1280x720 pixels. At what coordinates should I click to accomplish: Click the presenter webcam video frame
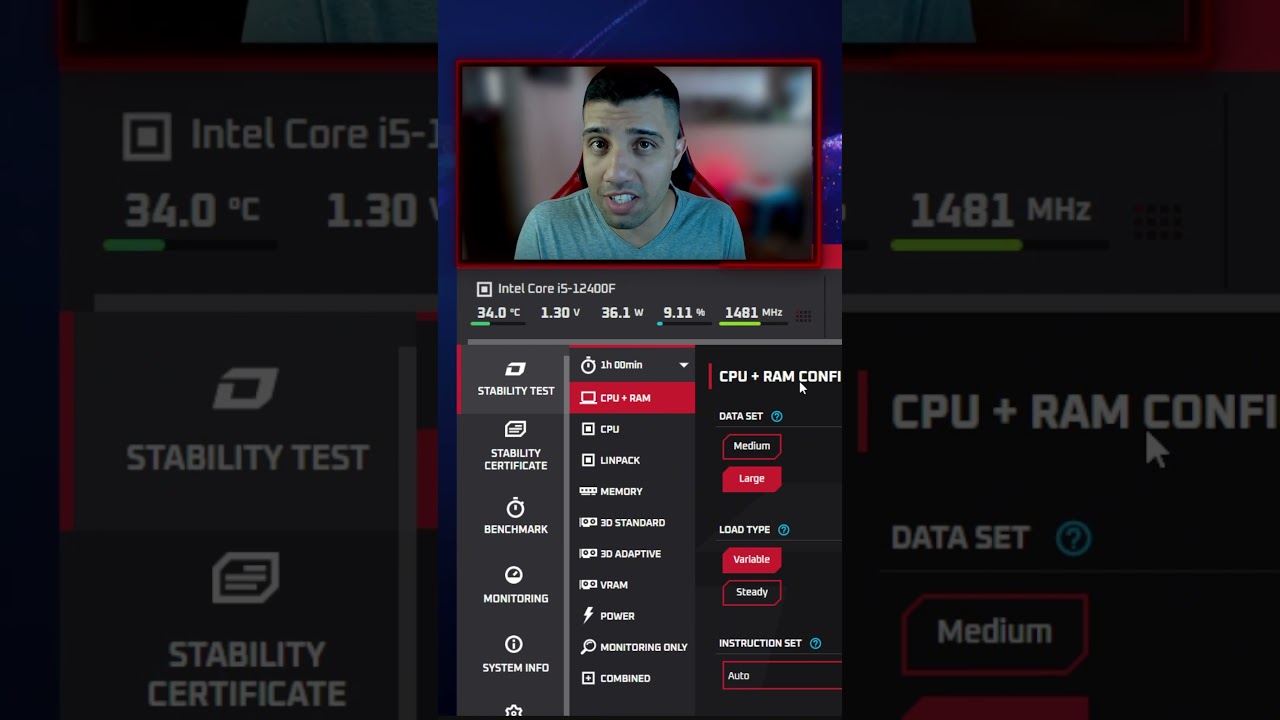638,163
